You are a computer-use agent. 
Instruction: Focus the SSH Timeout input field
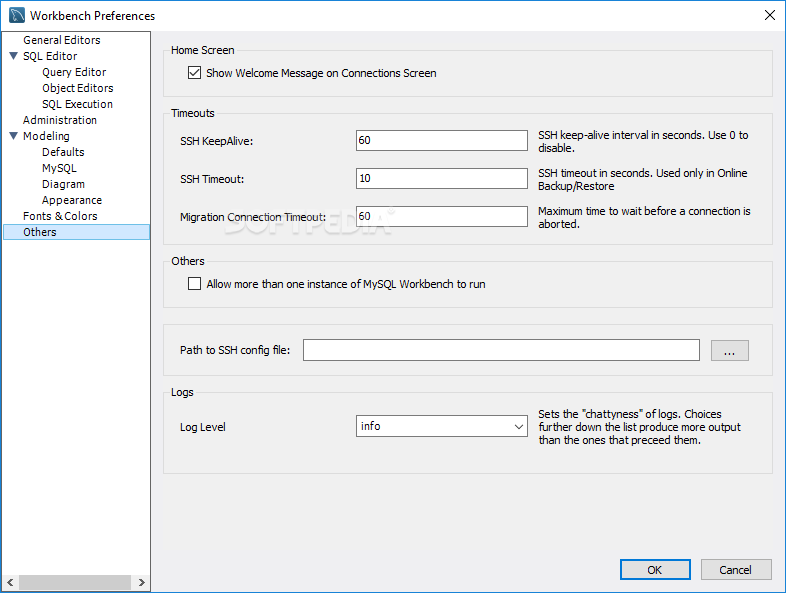click(x=442, y=178)
